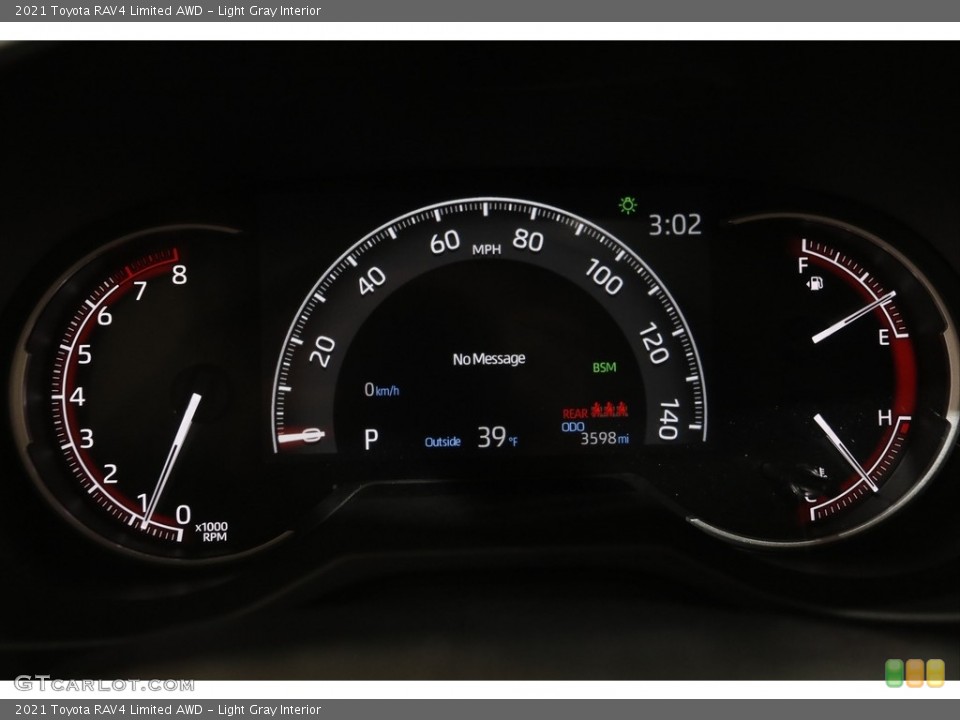
Task: Click the 5 on the tachometer
Action: tap(84, 354)
